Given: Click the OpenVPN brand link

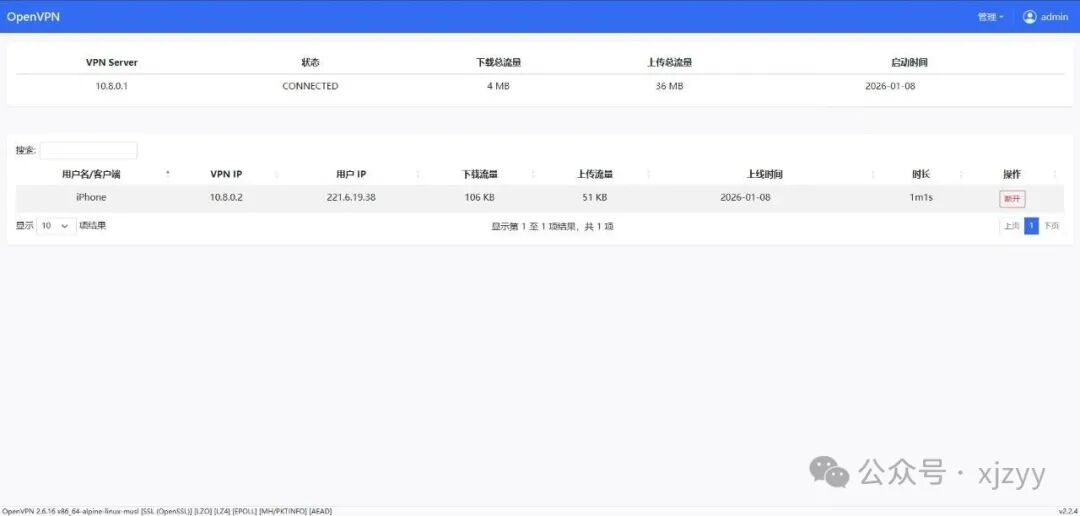Looking at the screenshot, I should (x=33, y=17).
